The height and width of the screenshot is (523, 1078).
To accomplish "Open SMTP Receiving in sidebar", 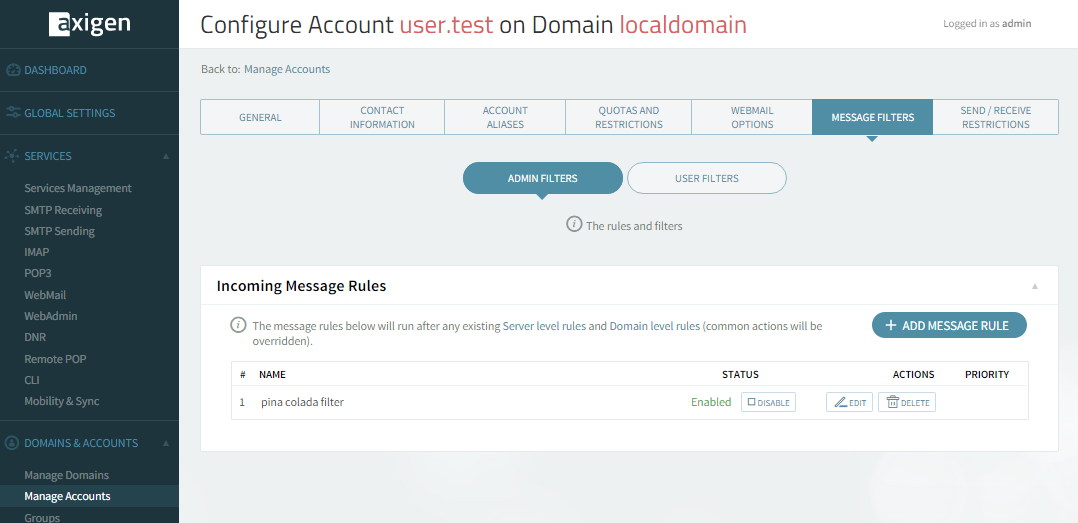I will (63, 210).
